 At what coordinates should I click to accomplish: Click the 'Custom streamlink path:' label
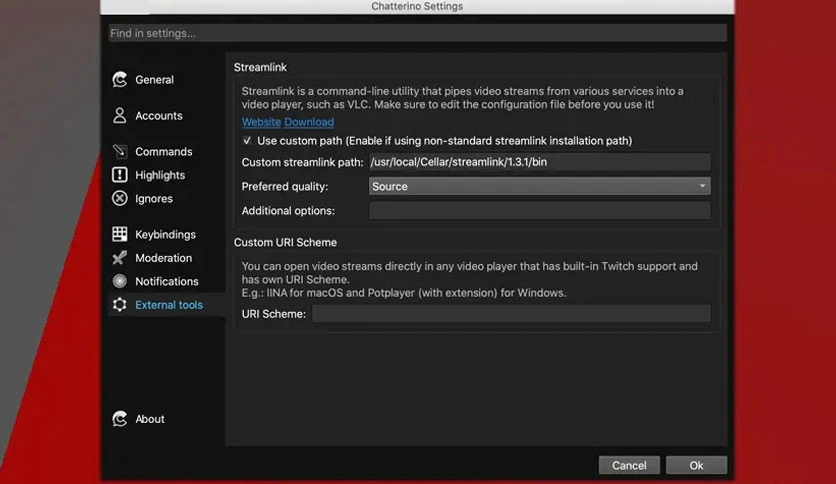click(302, 162)
